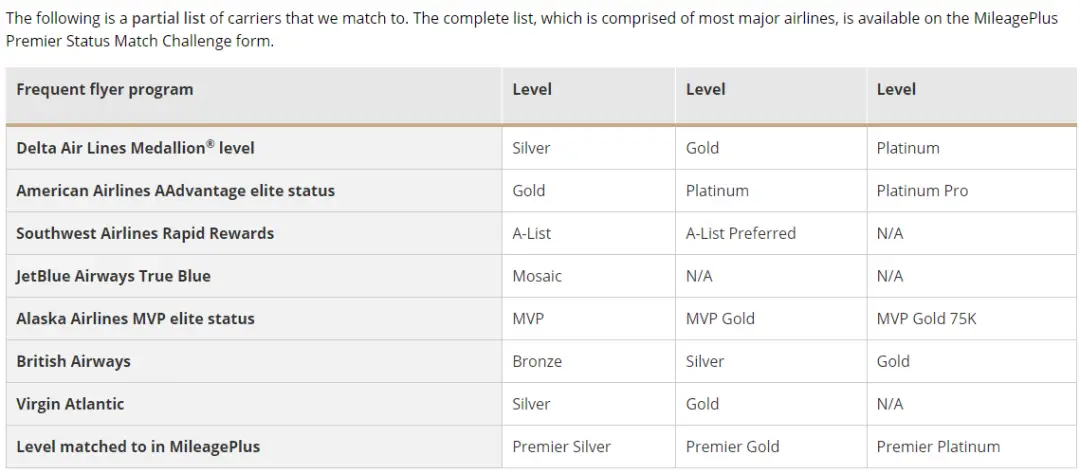Select the MVP cell in first Level column

[528, 319]
